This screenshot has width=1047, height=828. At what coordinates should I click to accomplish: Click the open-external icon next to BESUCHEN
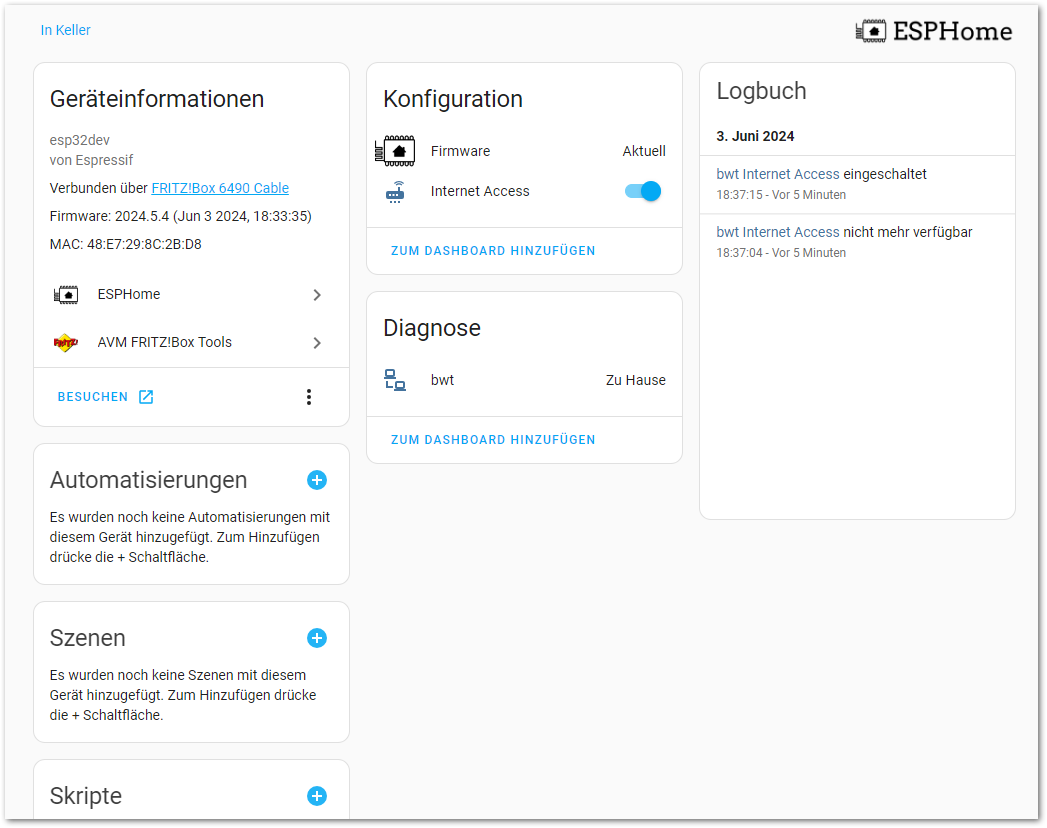146,397
